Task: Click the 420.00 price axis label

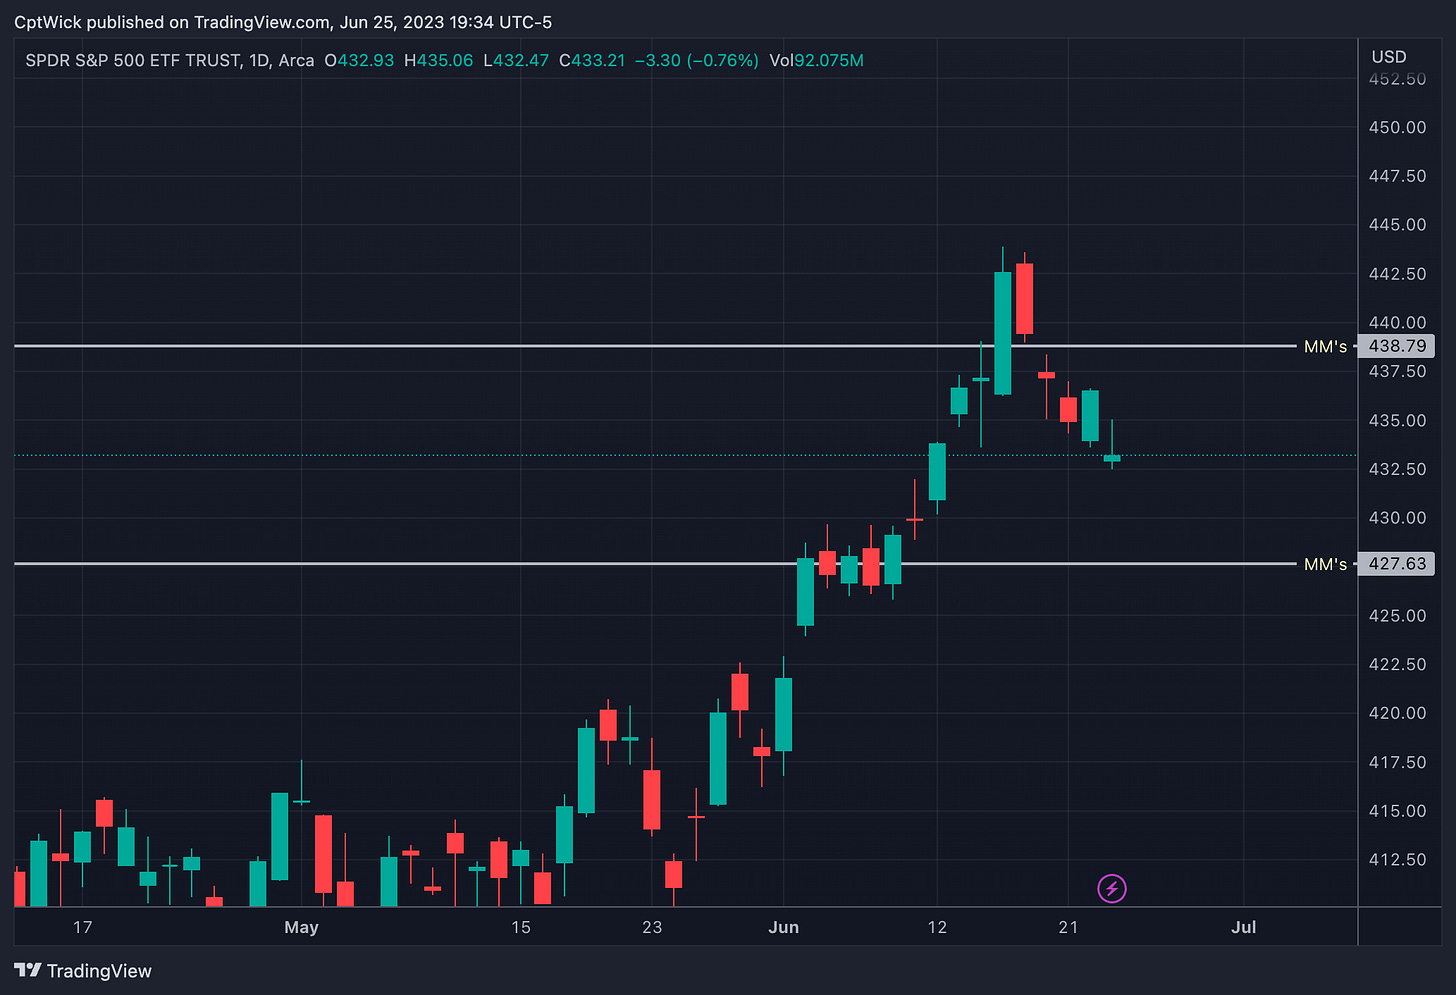Action: tap(1397, 713)
